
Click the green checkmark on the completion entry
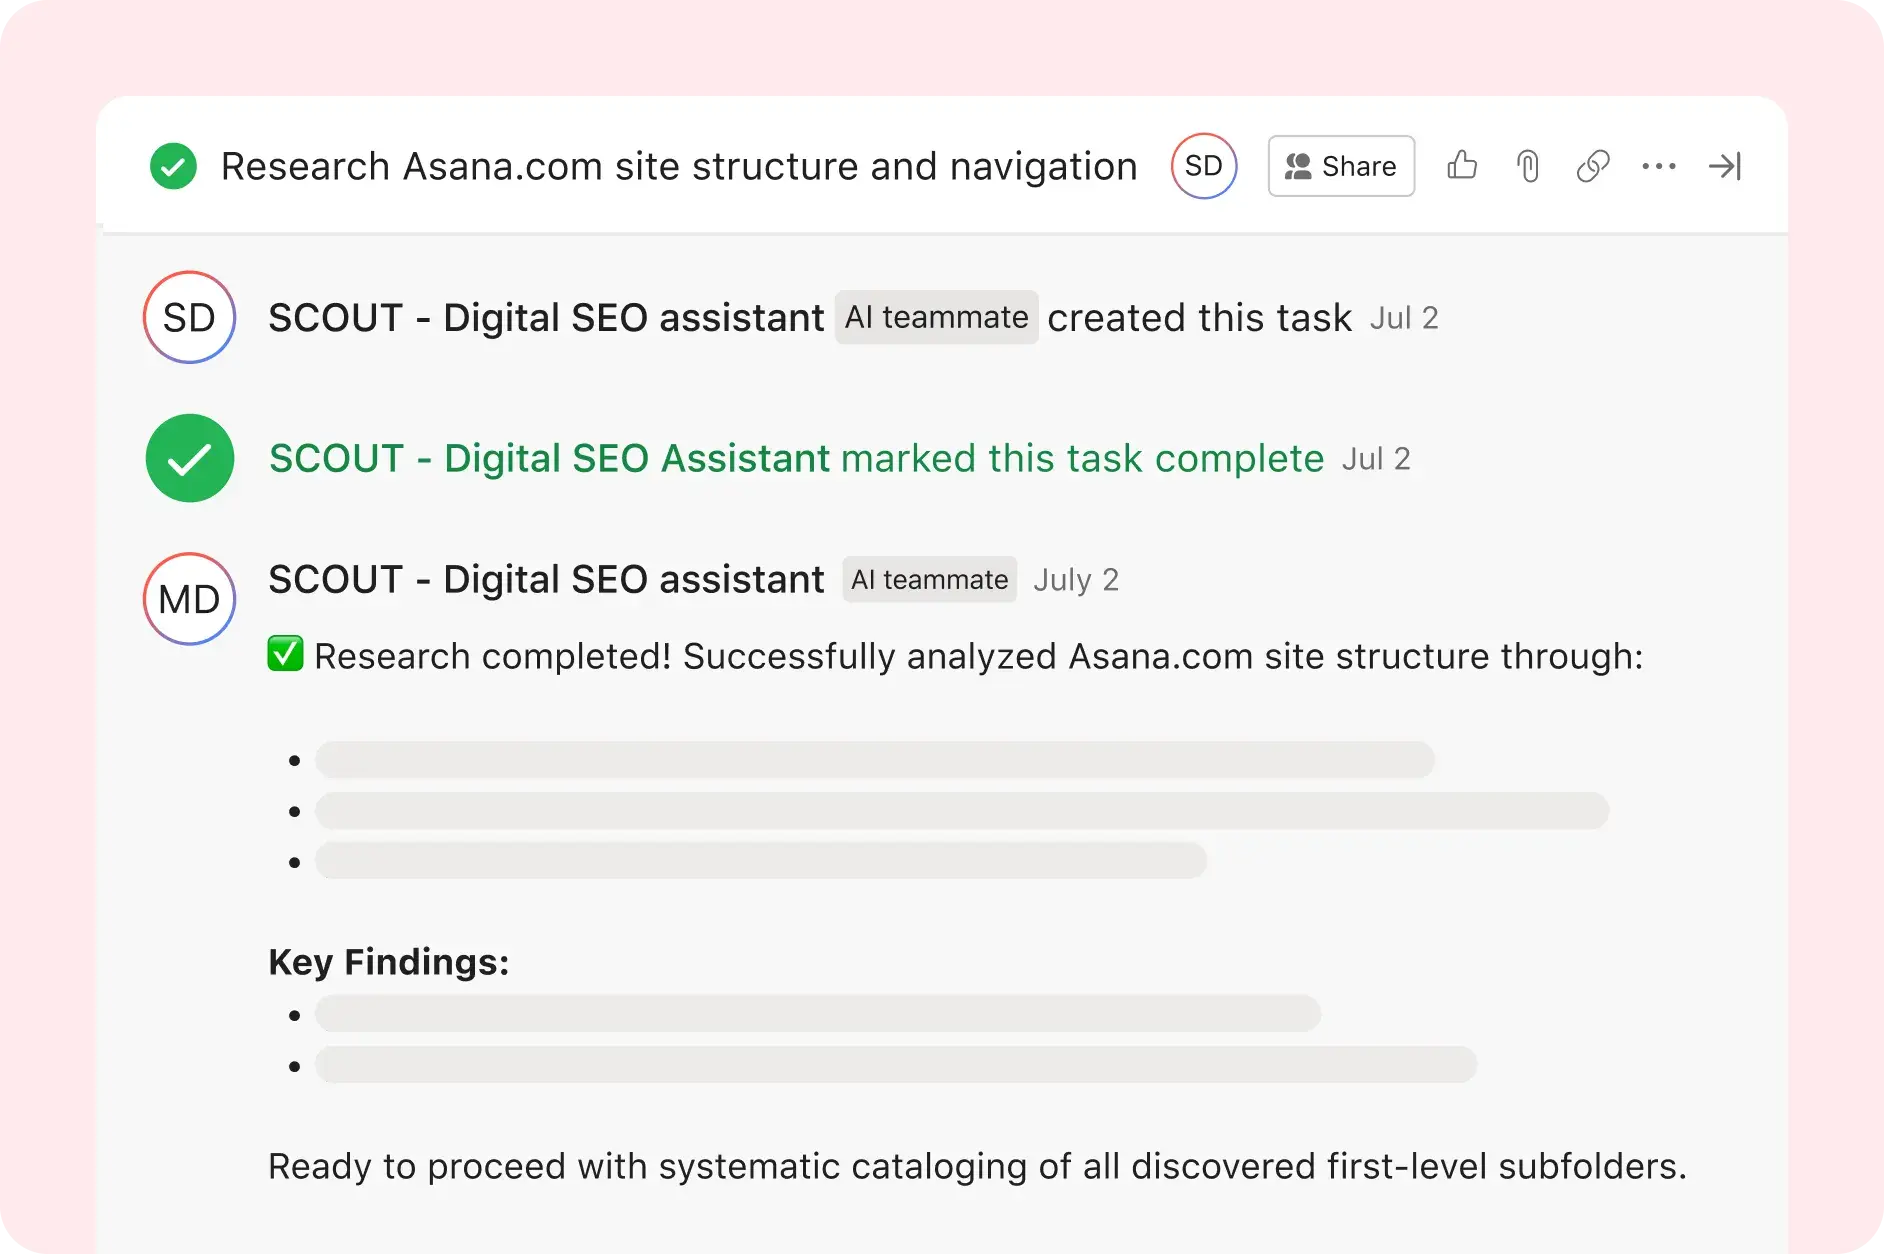pos(188,457)
